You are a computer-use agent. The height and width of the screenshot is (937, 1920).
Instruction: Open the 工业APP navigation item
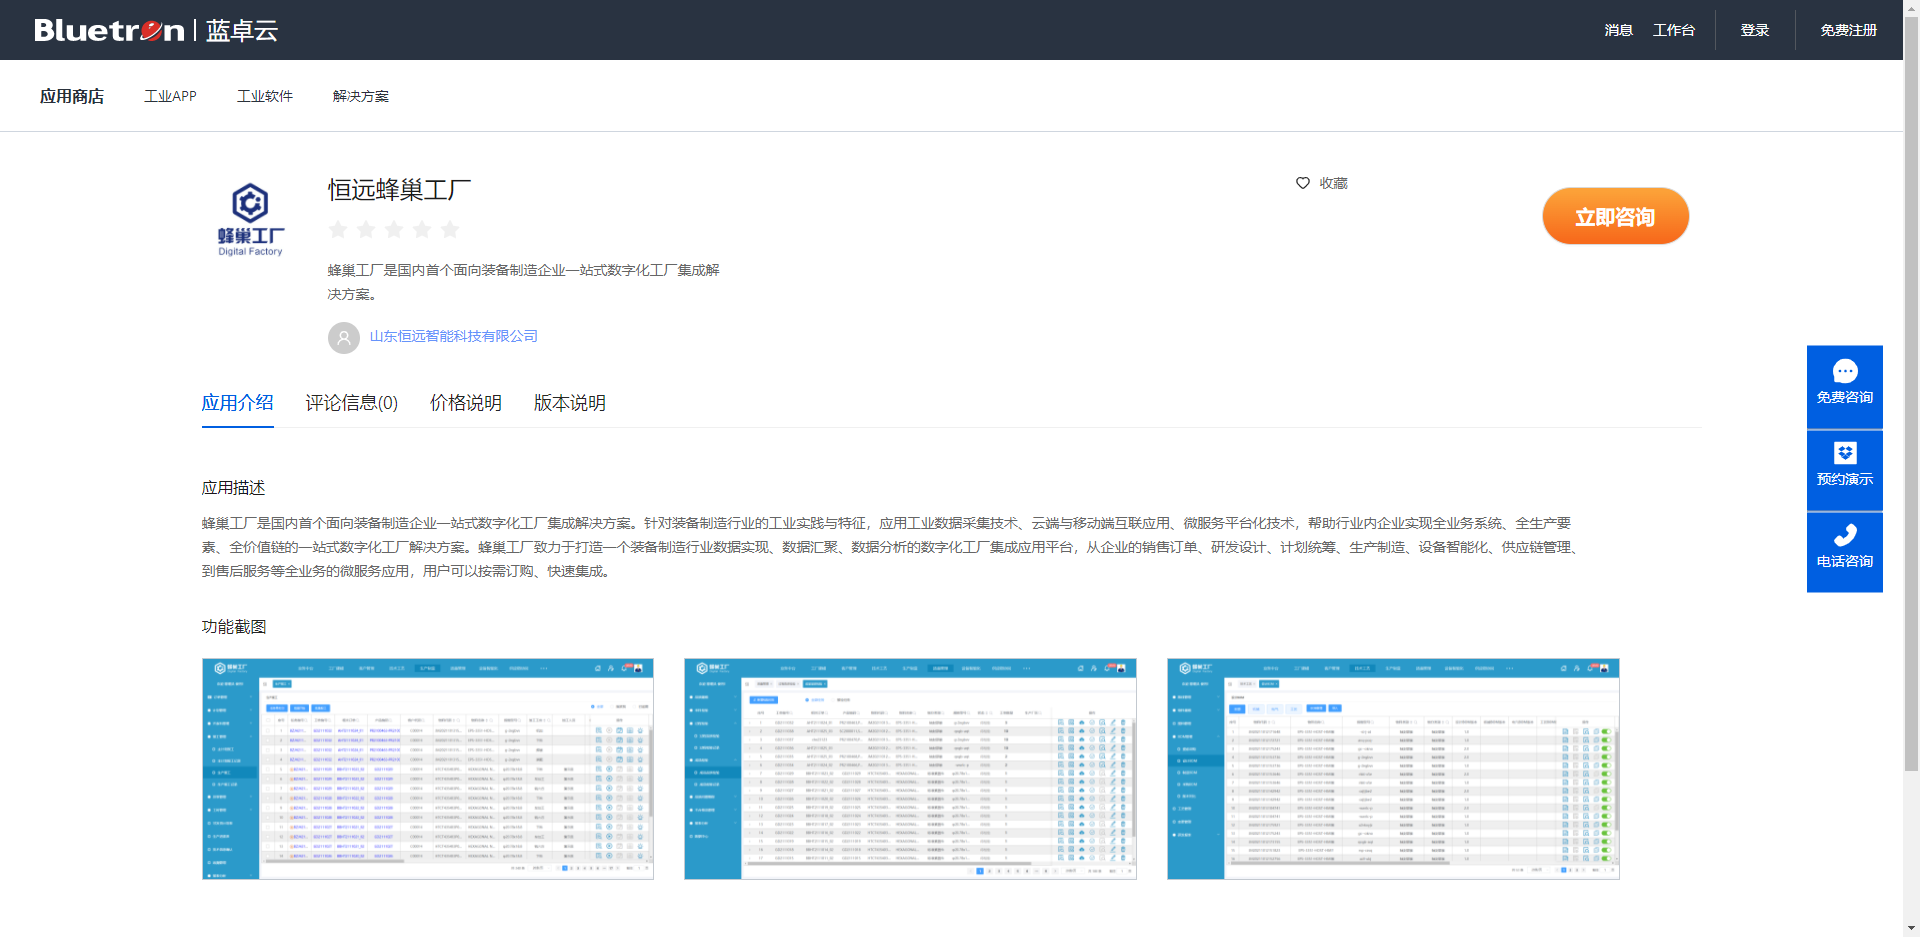170,96
